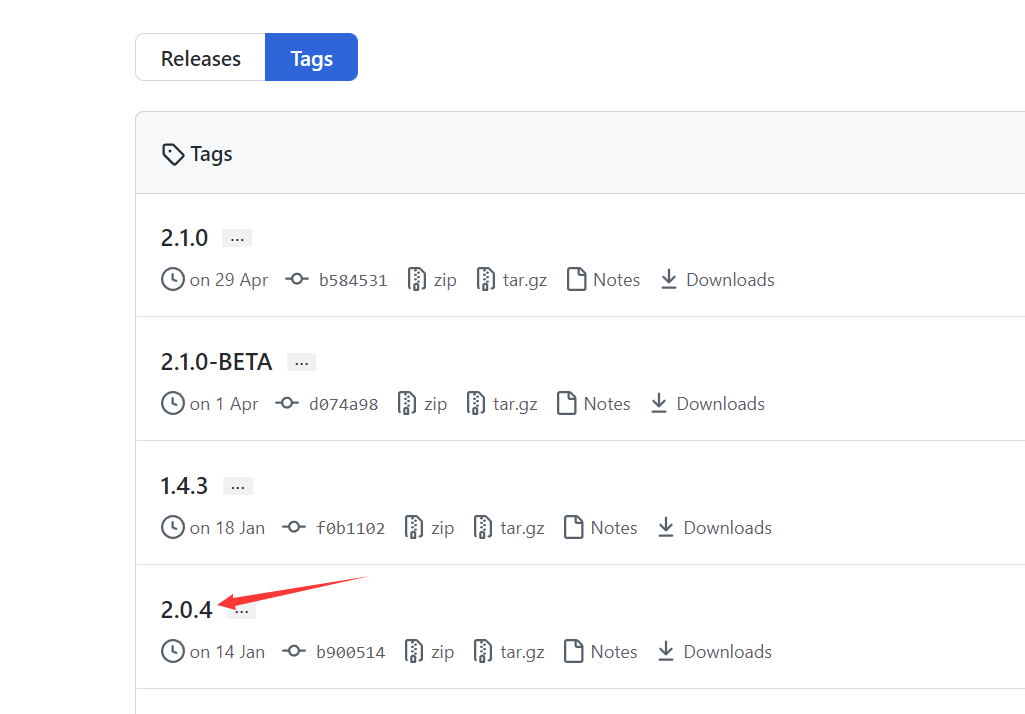Switch to the Releases tab
This screenshot has width=1025, height=714.
(x=200, y=58)
